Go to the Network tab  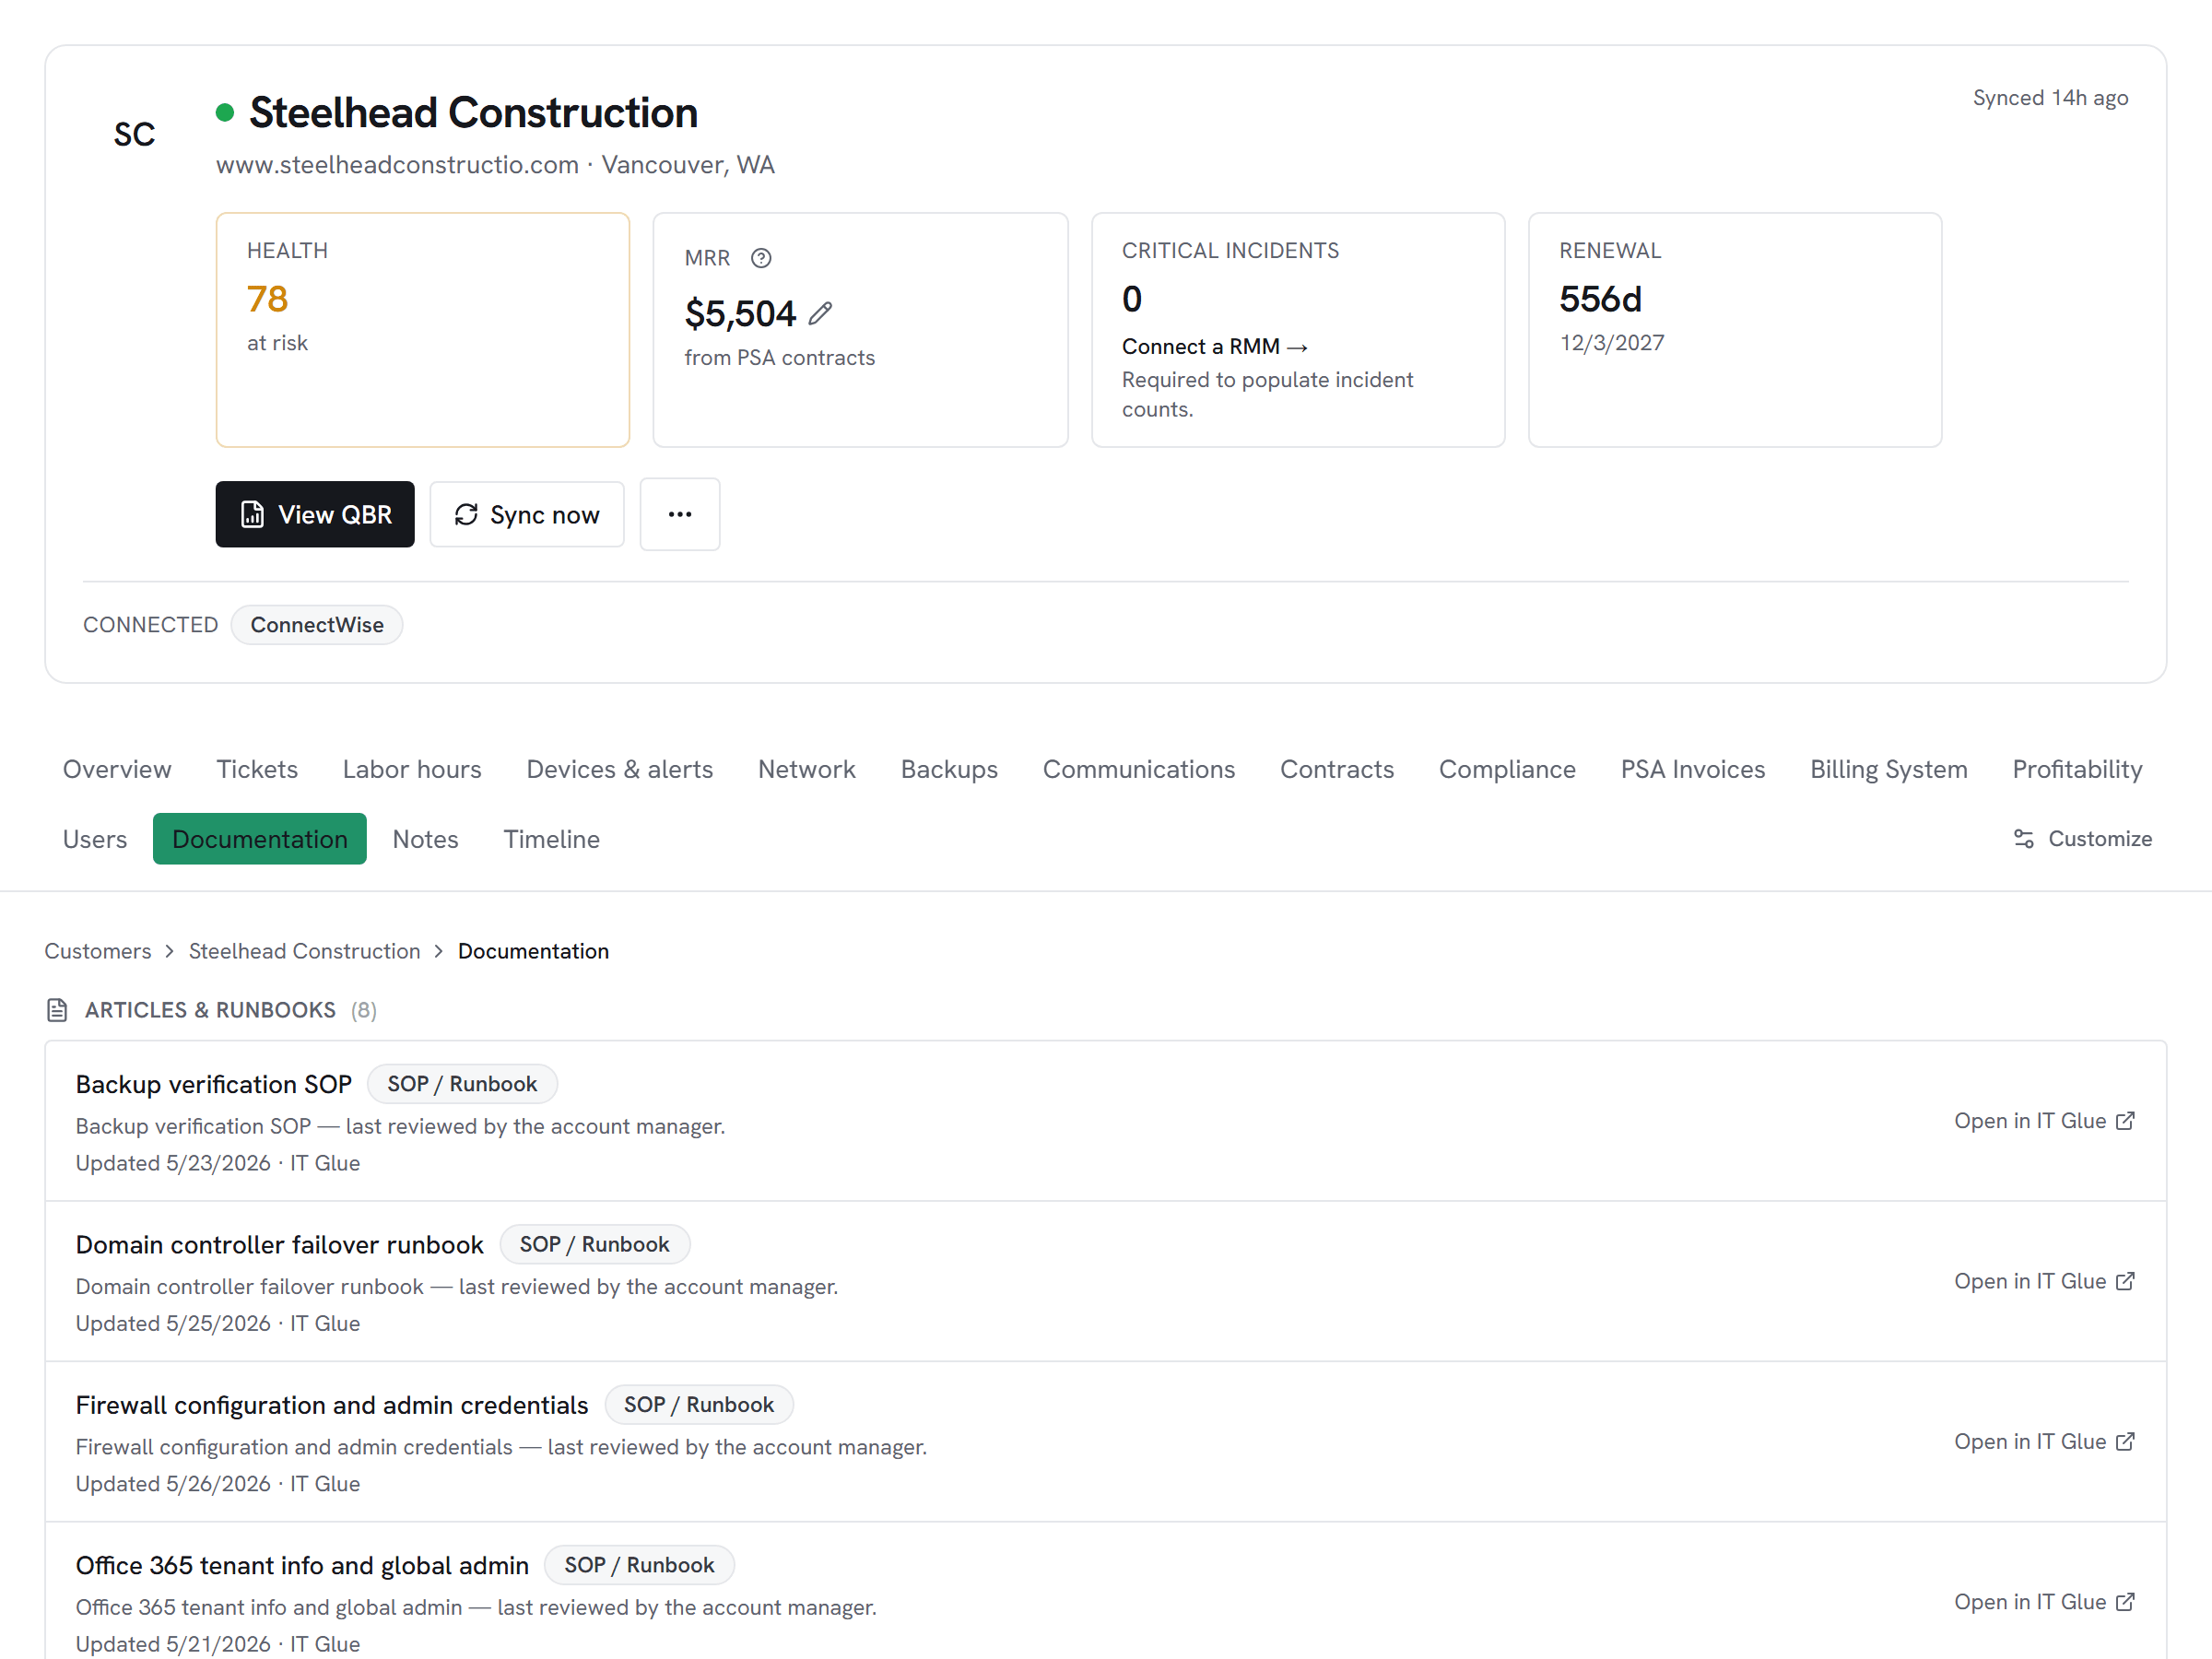(x=807, y=769)
